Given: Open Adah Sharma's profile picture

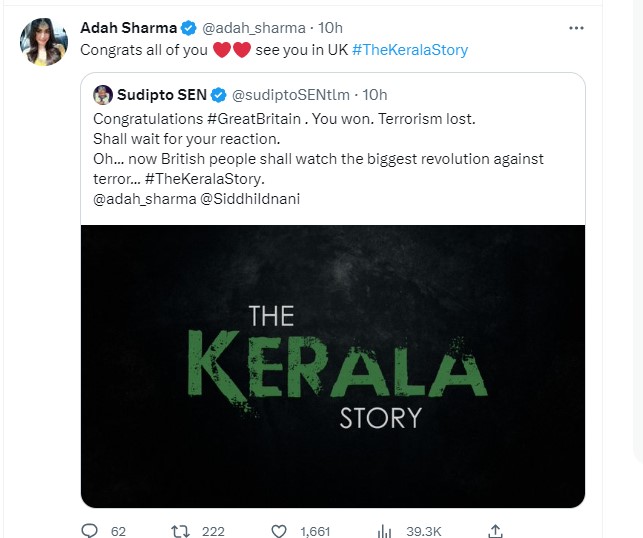Looking at the screenshot, I should pos(42,41).
